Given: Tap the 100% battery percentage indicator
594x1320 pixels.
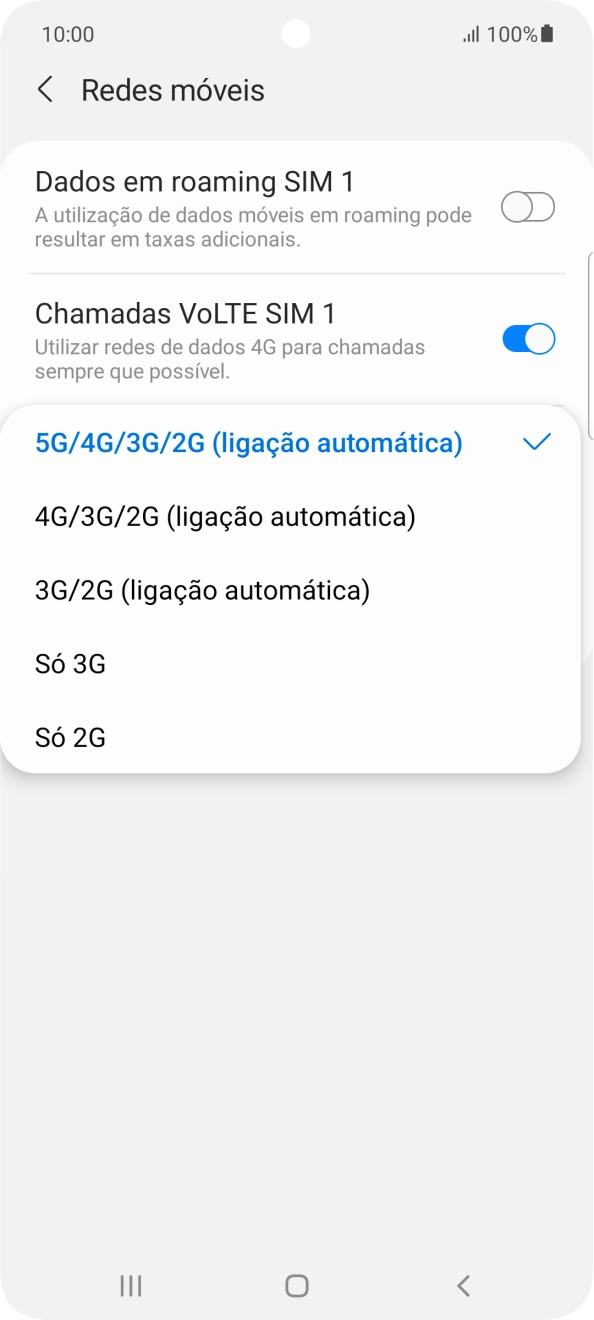Looking at the screenshot, I should (512, 34).
